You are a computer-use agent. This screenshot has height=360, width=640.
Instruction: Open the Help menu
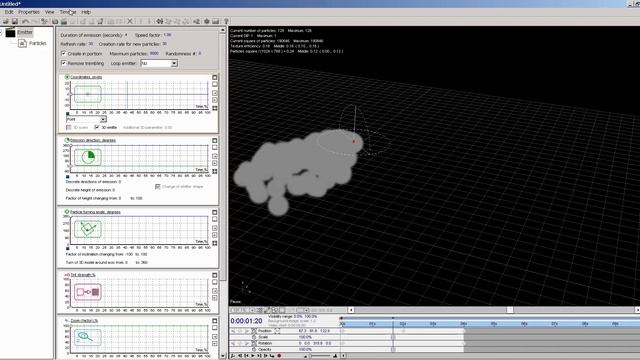86,12
